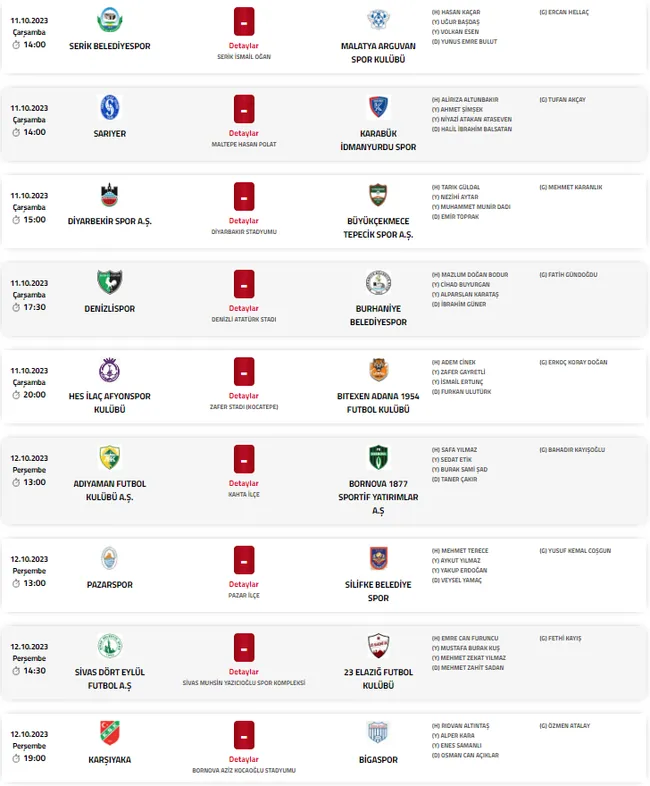Click red score box for Sarıyer match
The width and height of the screenshot is (650, 786).
244,109
